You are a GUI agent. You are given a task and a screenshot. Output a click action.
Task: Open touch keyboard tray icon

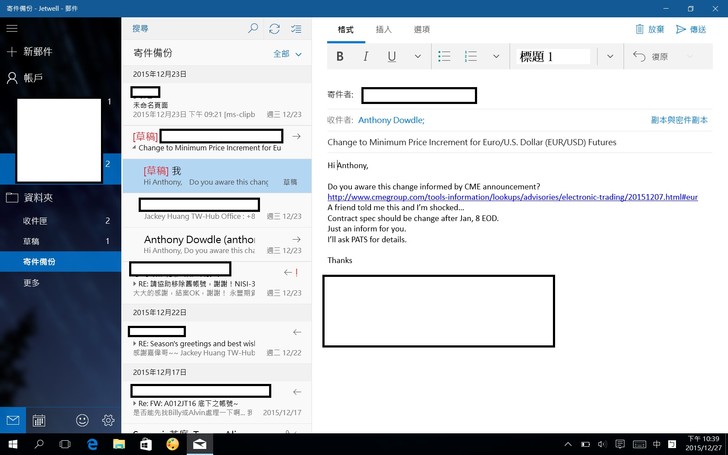tap(639, 445)
